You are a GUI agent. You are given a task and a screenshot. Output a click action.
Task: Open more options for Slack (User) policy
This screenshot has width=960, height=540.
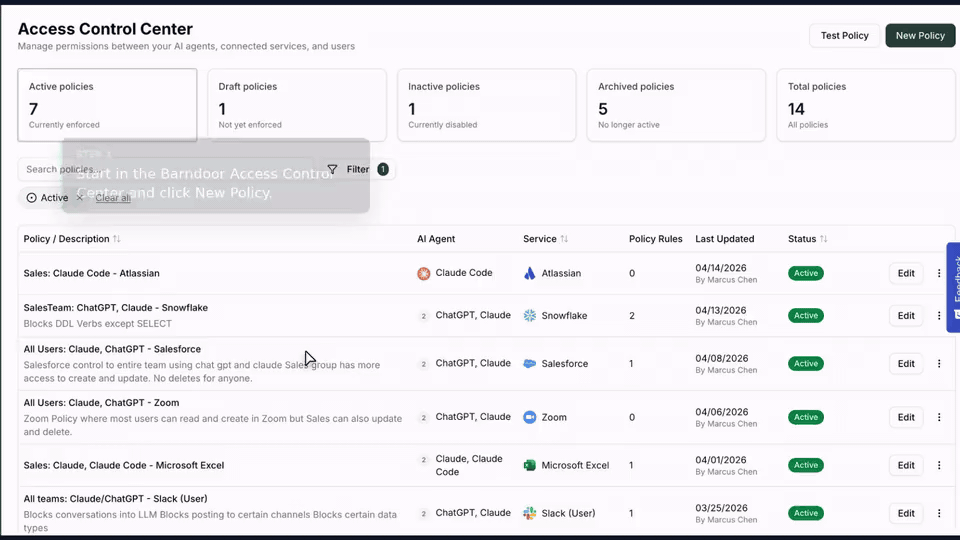point(939,513)
